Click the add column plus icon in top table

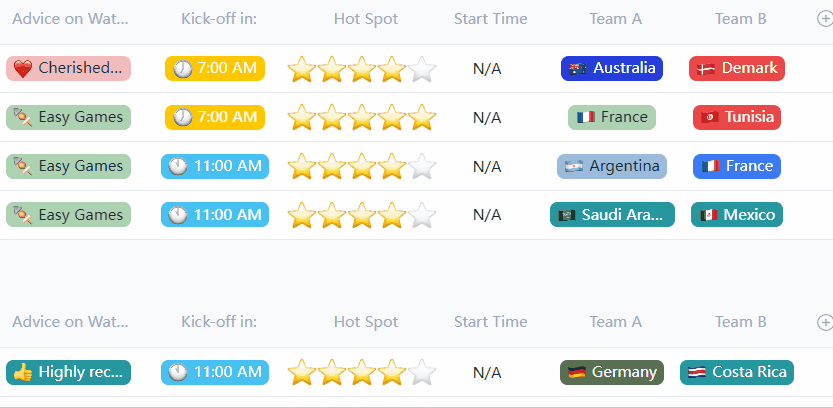[x=824, y=19]
